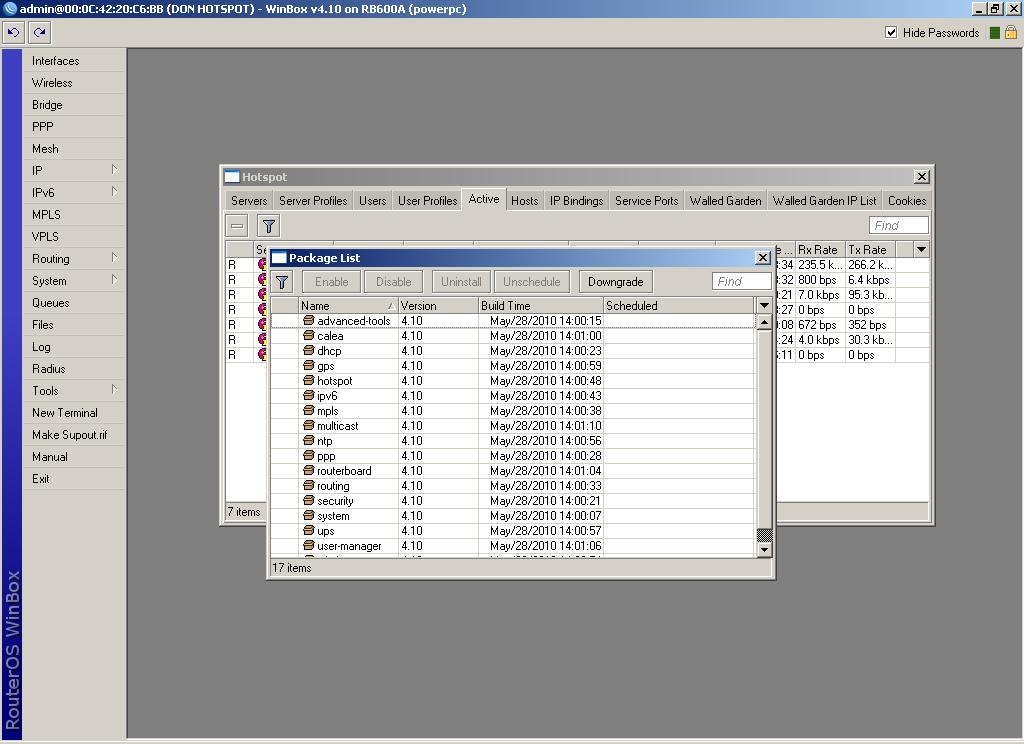
Task: Select the system package icon
Action: tap(309, 515)
